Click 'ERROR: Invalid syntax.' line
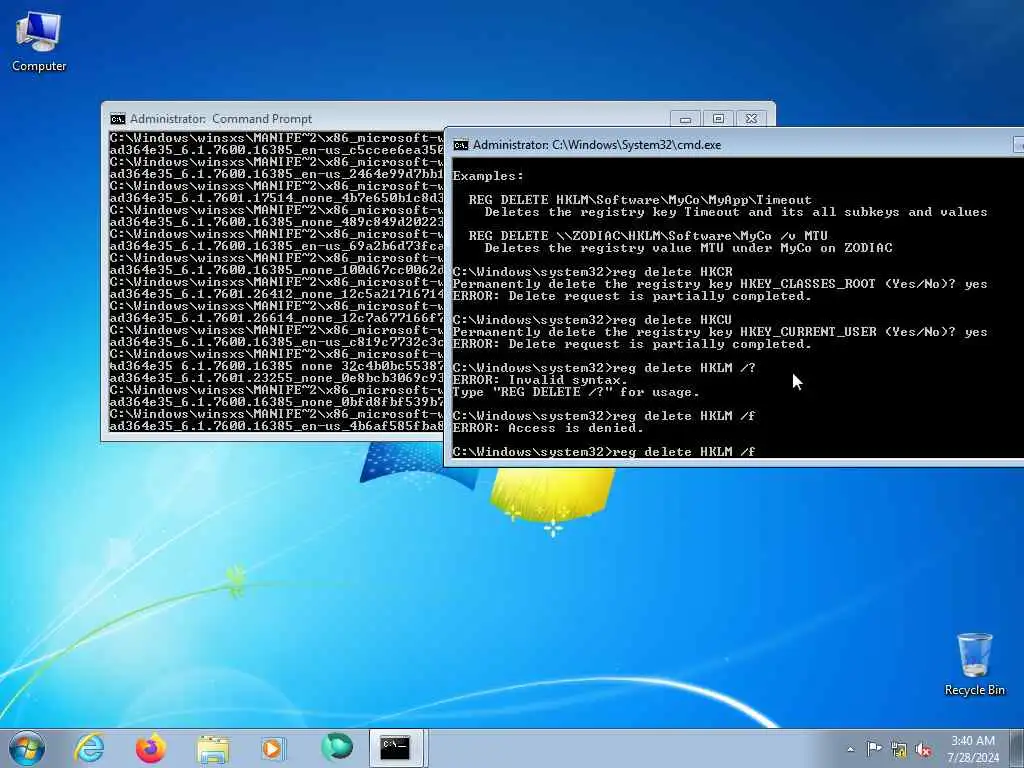 [540, 380]
